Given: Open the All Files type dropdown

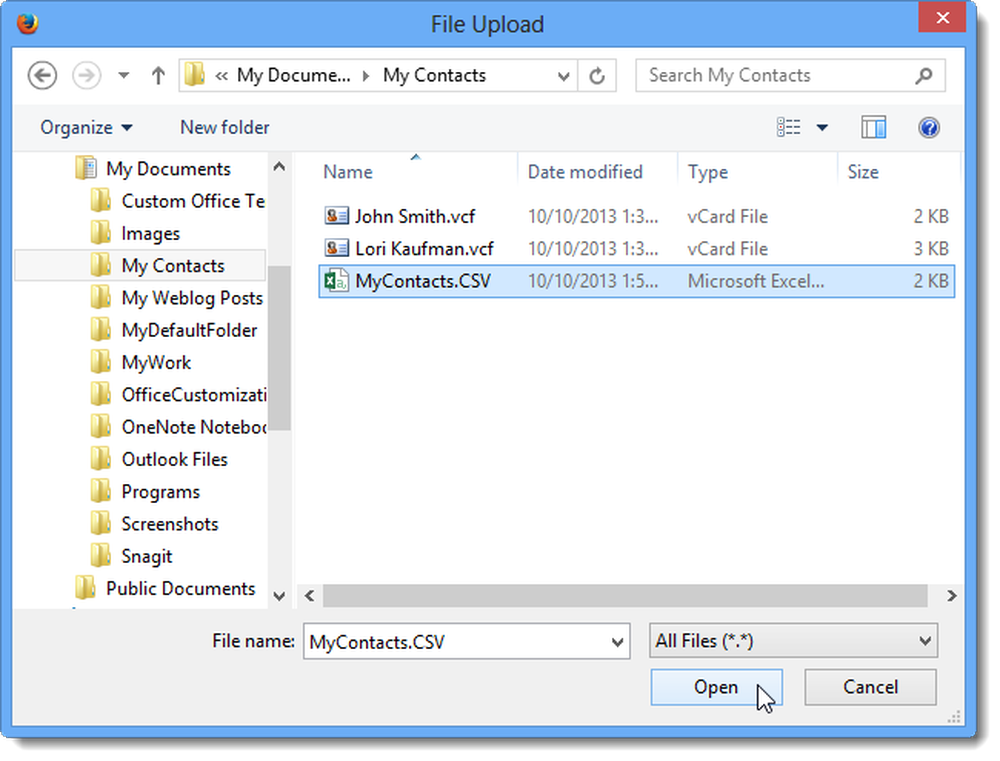Looking at the screenshot, I should 793,640.
